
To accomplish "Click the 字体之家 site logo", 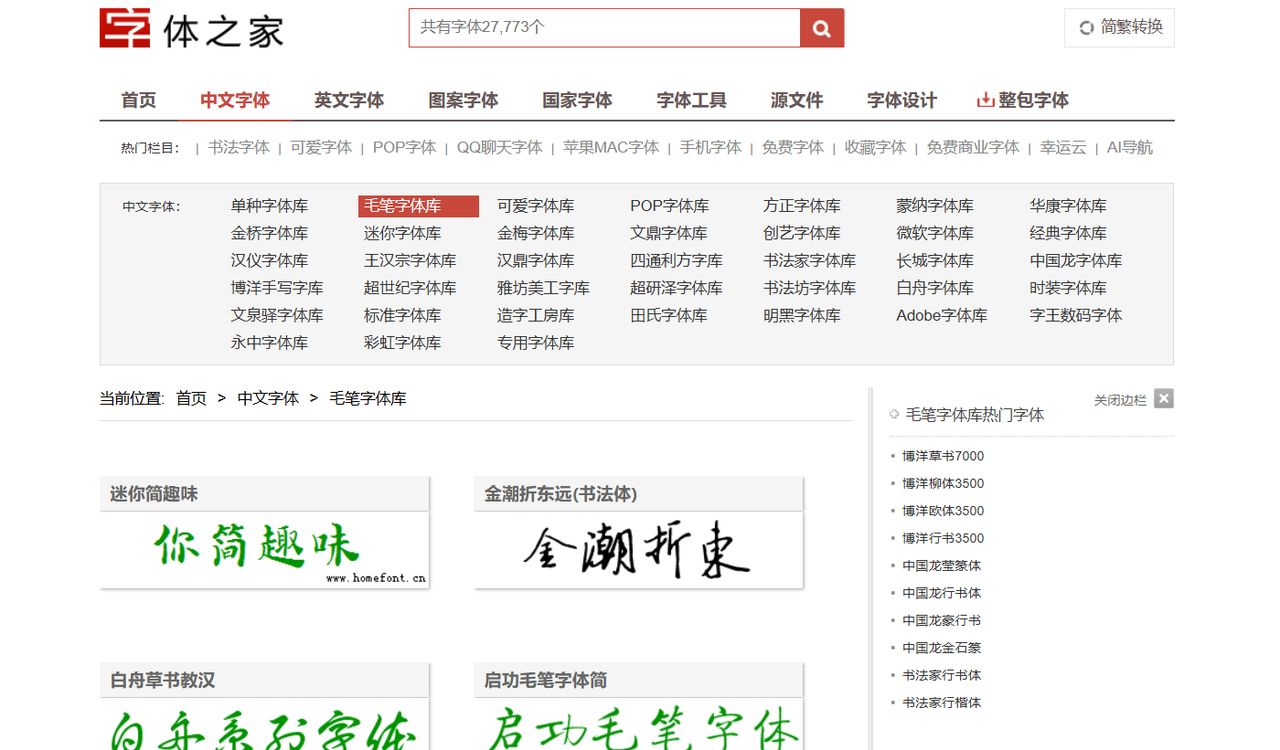I will pyautogui.click(x=191, y=29).
